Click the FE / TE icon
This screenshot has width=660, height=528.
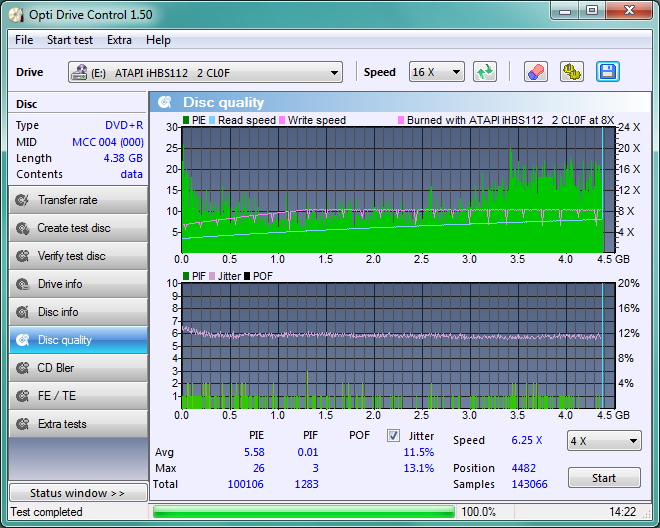[x=22, y=396]
